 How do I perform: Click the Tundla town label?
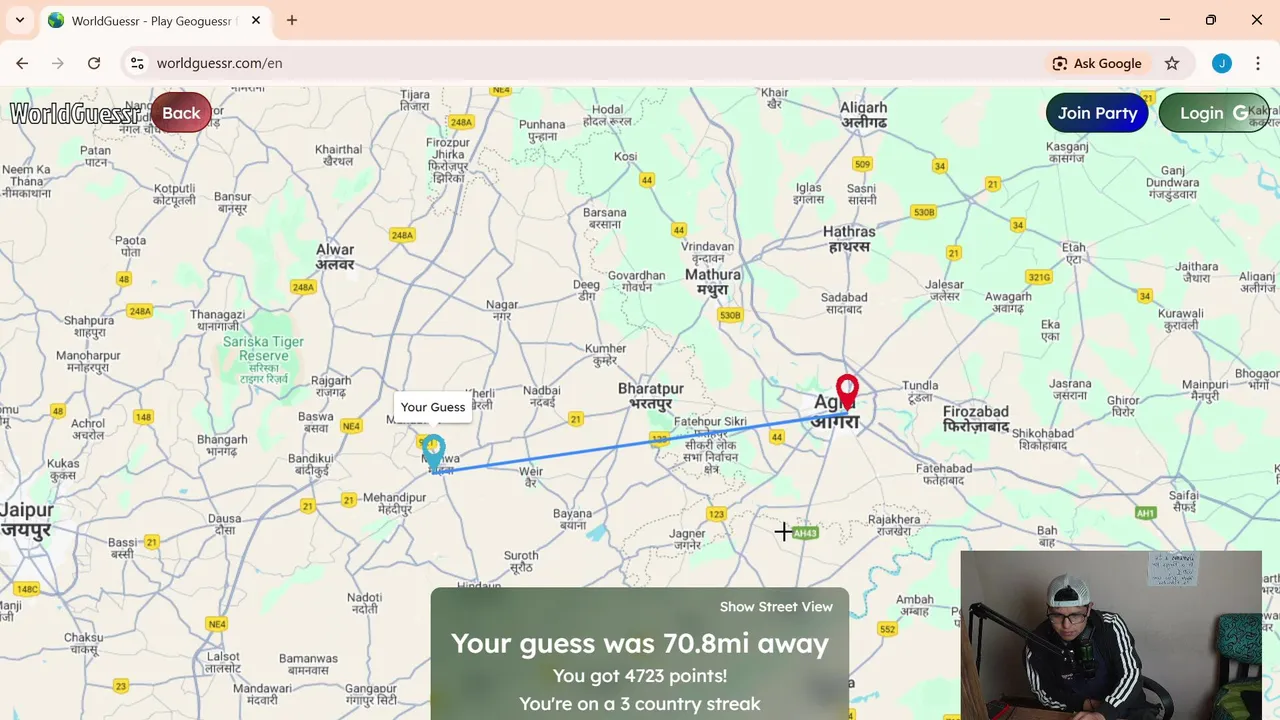(x=920, y=391)
